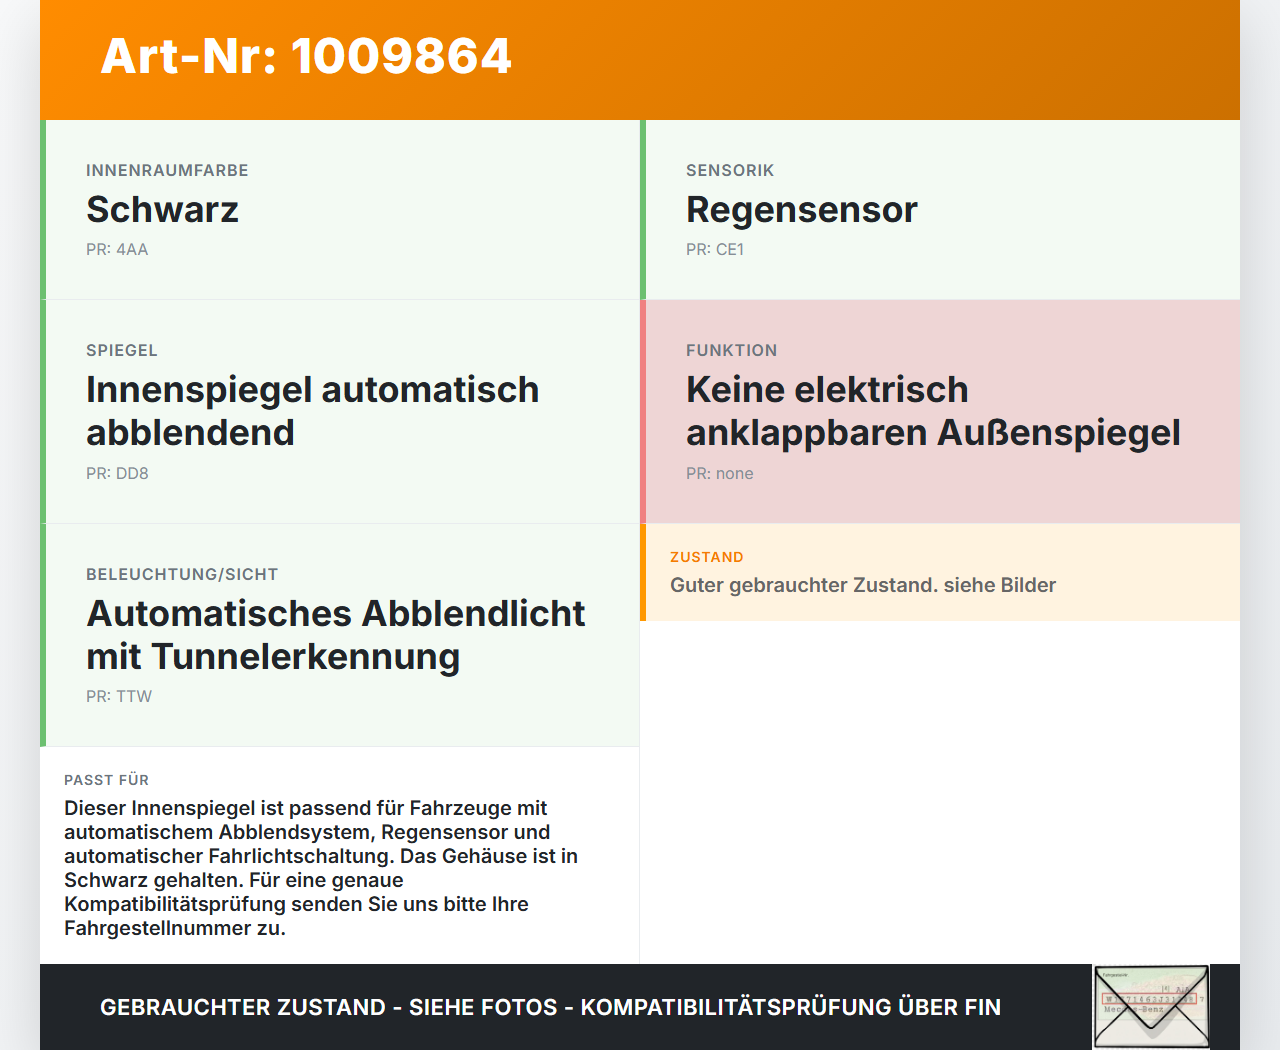Screen dimensions: 1280x1050
Task: Click the PR: 4AA code
Action: [x=117, y=249]
